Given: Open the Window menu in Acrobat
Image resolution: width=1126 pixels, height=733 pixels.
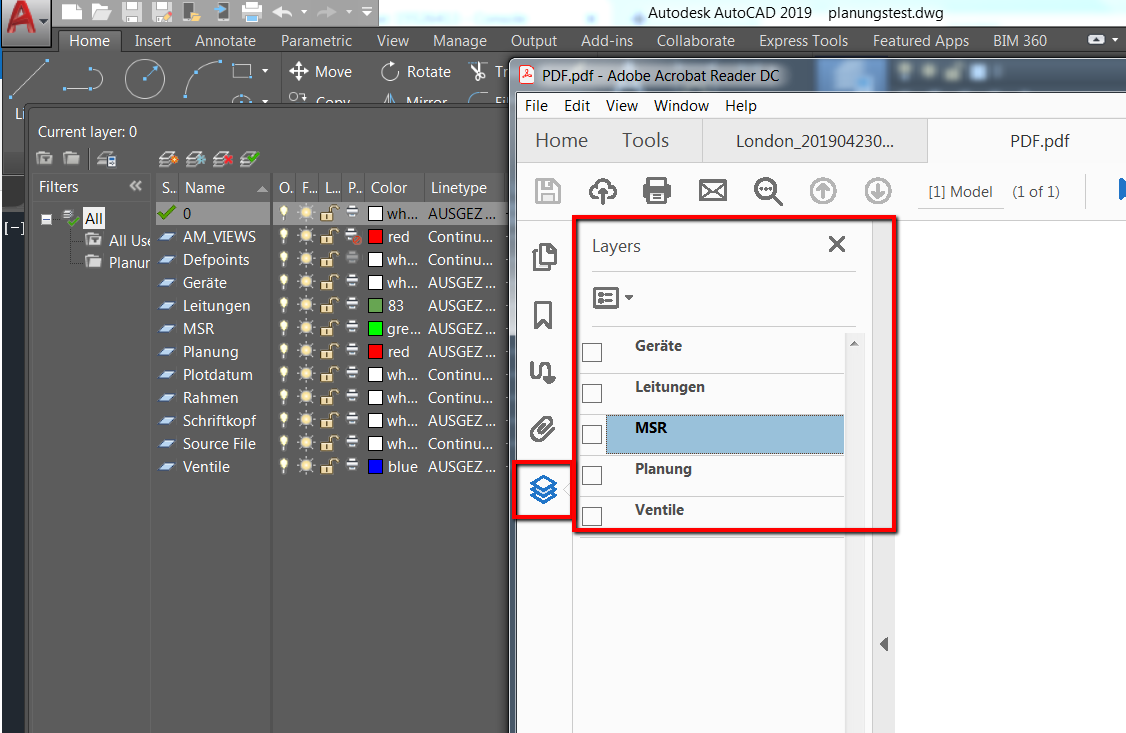Looking at the screenshot, I should (681, 105).
